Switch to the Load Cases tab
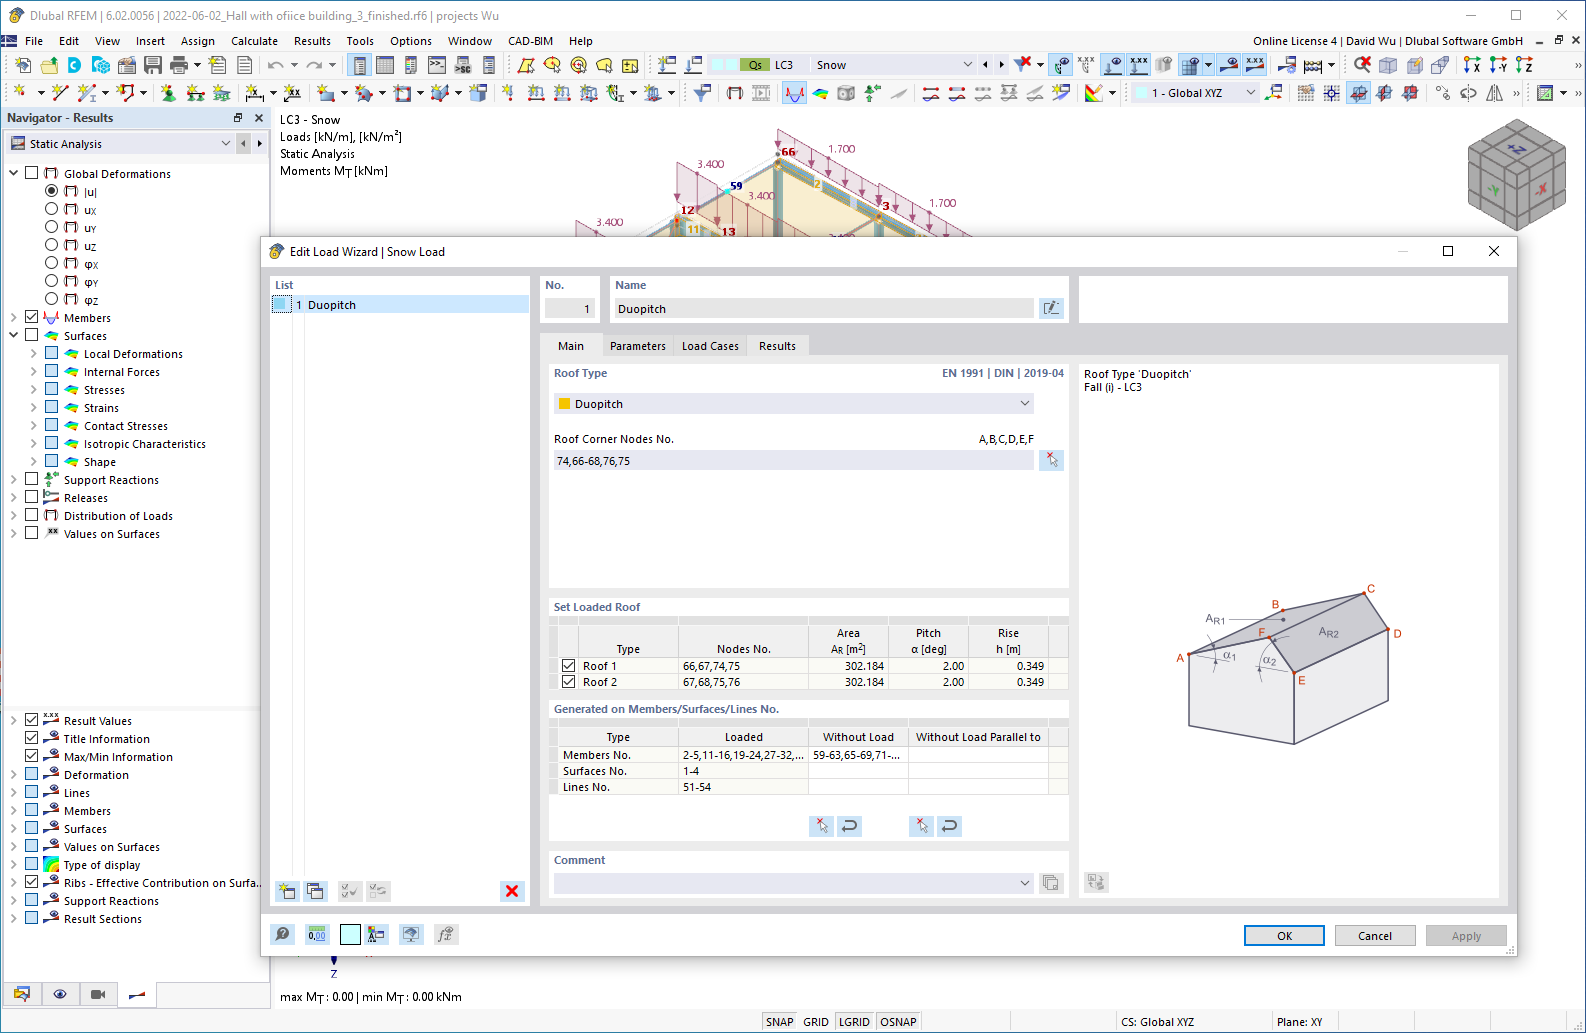 710,346
